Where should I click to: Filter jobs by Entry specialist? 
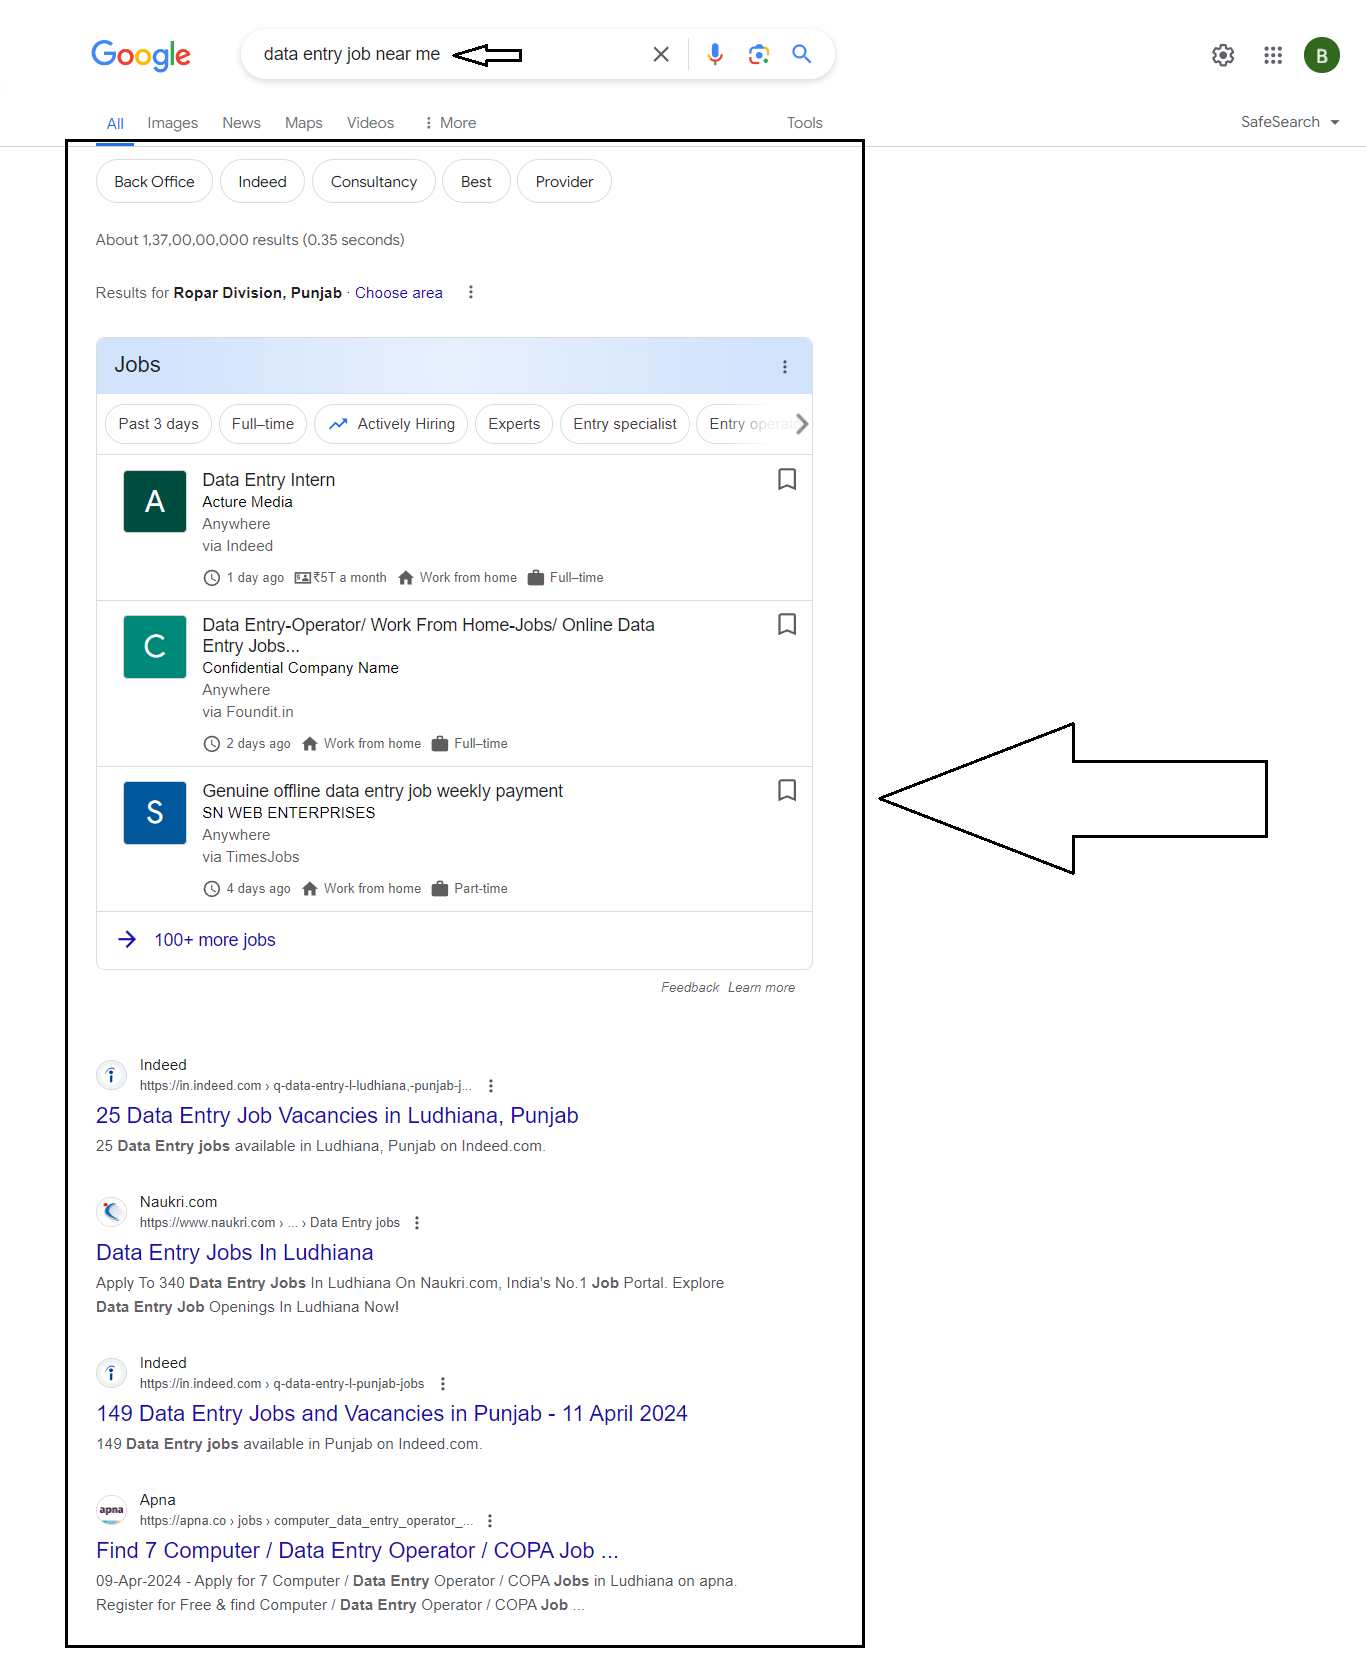625,424
